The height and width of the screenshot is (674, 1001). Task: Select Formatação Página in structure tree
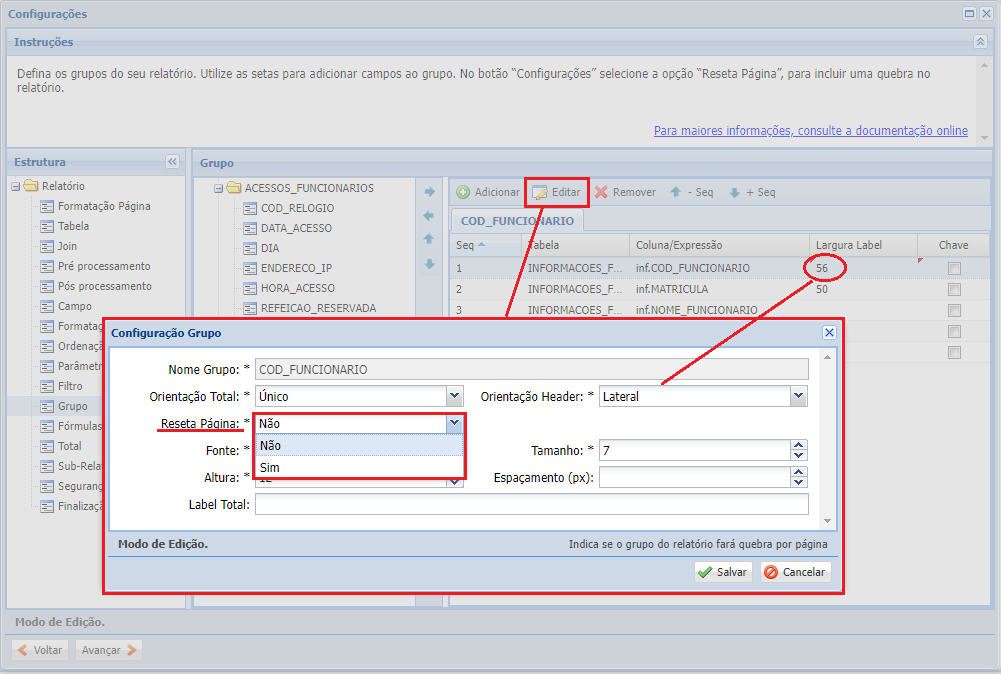coord(104,206)
